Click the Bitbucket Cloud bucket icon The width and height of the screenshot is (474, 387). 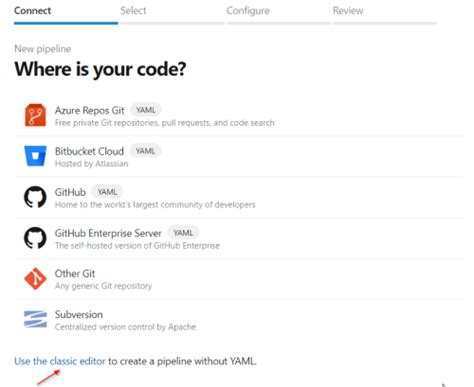pos(35,156)
